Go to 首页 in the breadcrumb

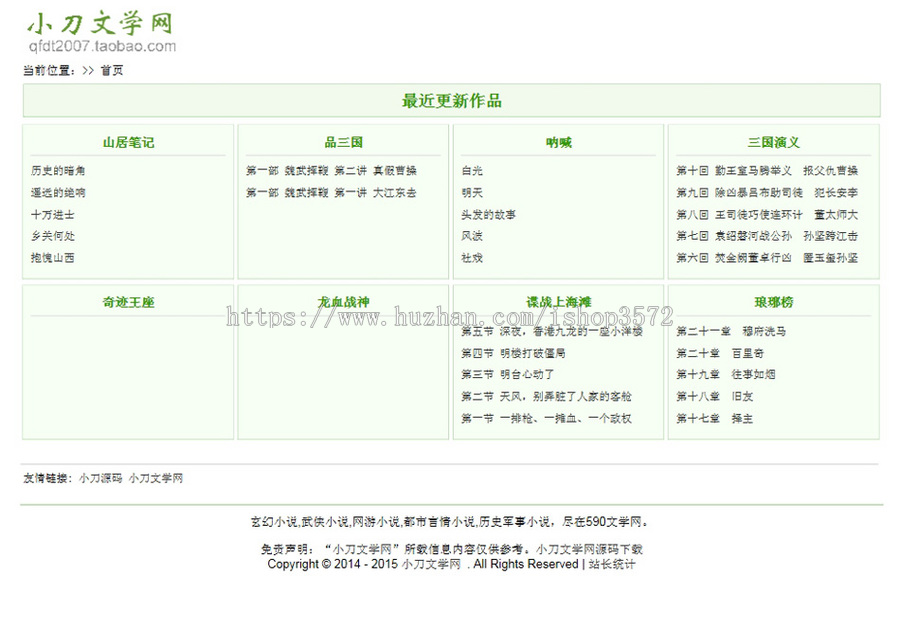coord(112,71)
